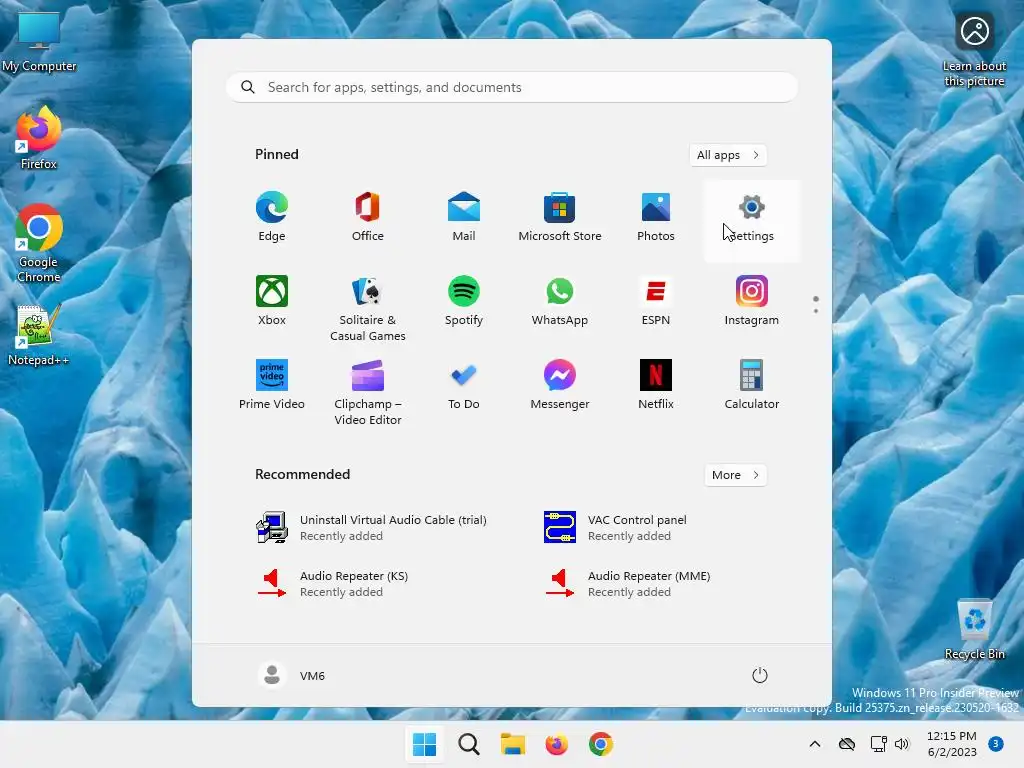This screenshot has height=768, width=1024.
Task: Select Google Chrome desktop shortcut
Action: 39,243
